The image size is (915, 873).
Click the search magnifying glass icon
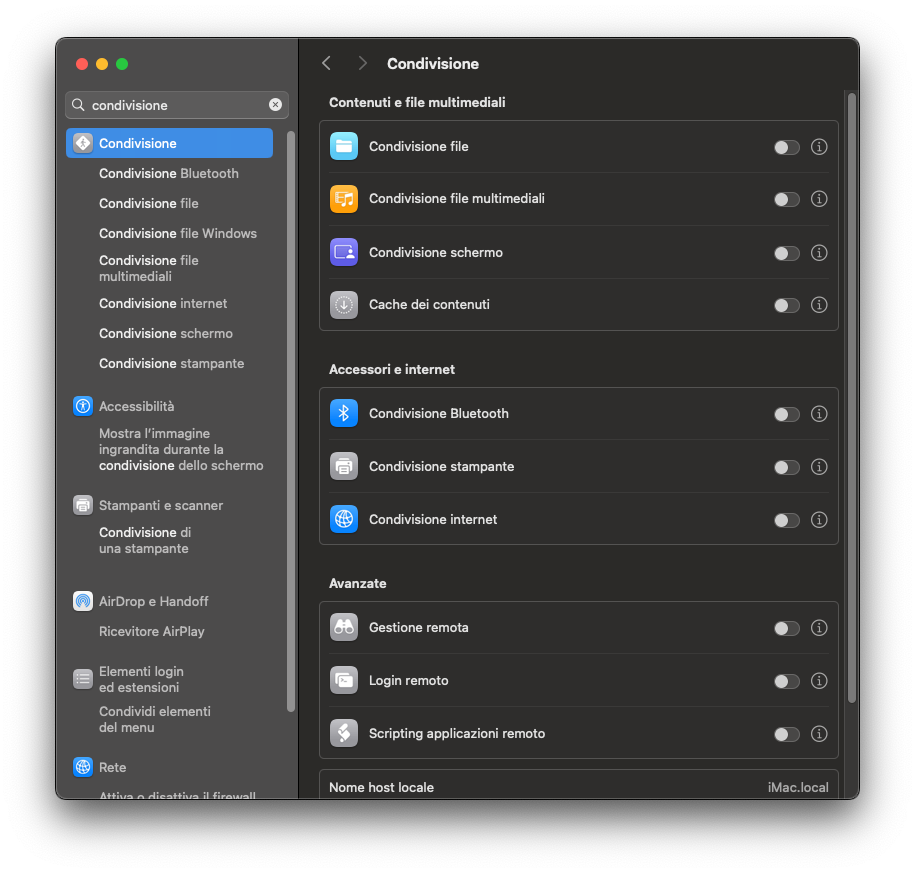78,105
